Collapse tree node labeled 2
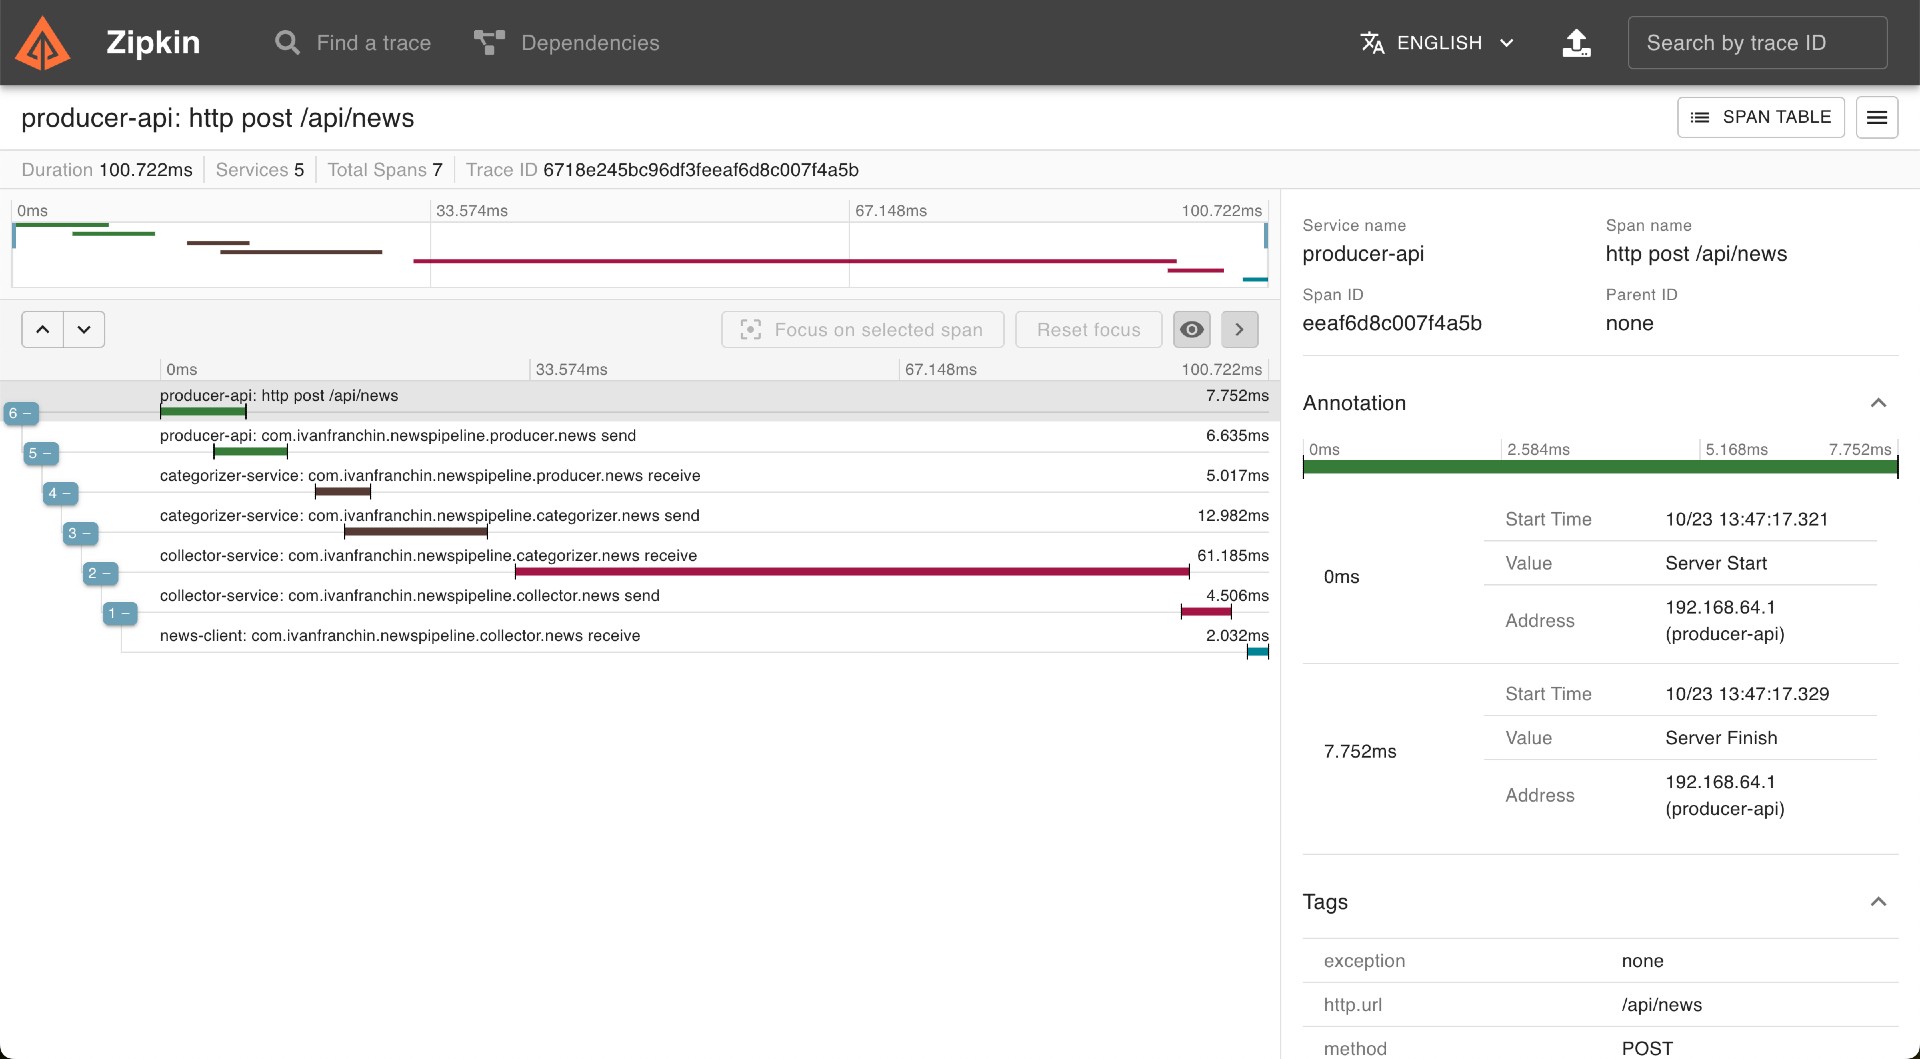The image size is (1920, 1059). tap(101, 573)
